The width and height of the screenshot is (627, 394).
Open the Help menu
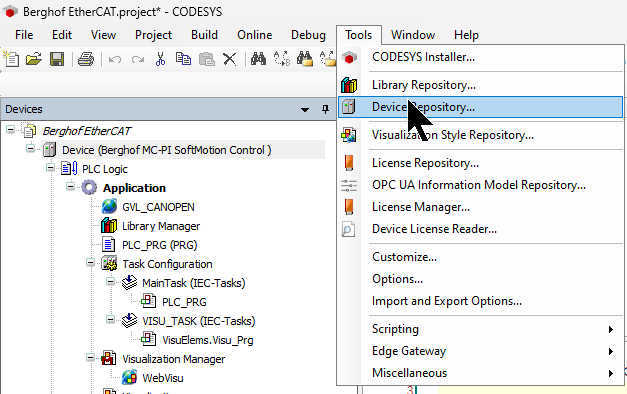[466, 35]
